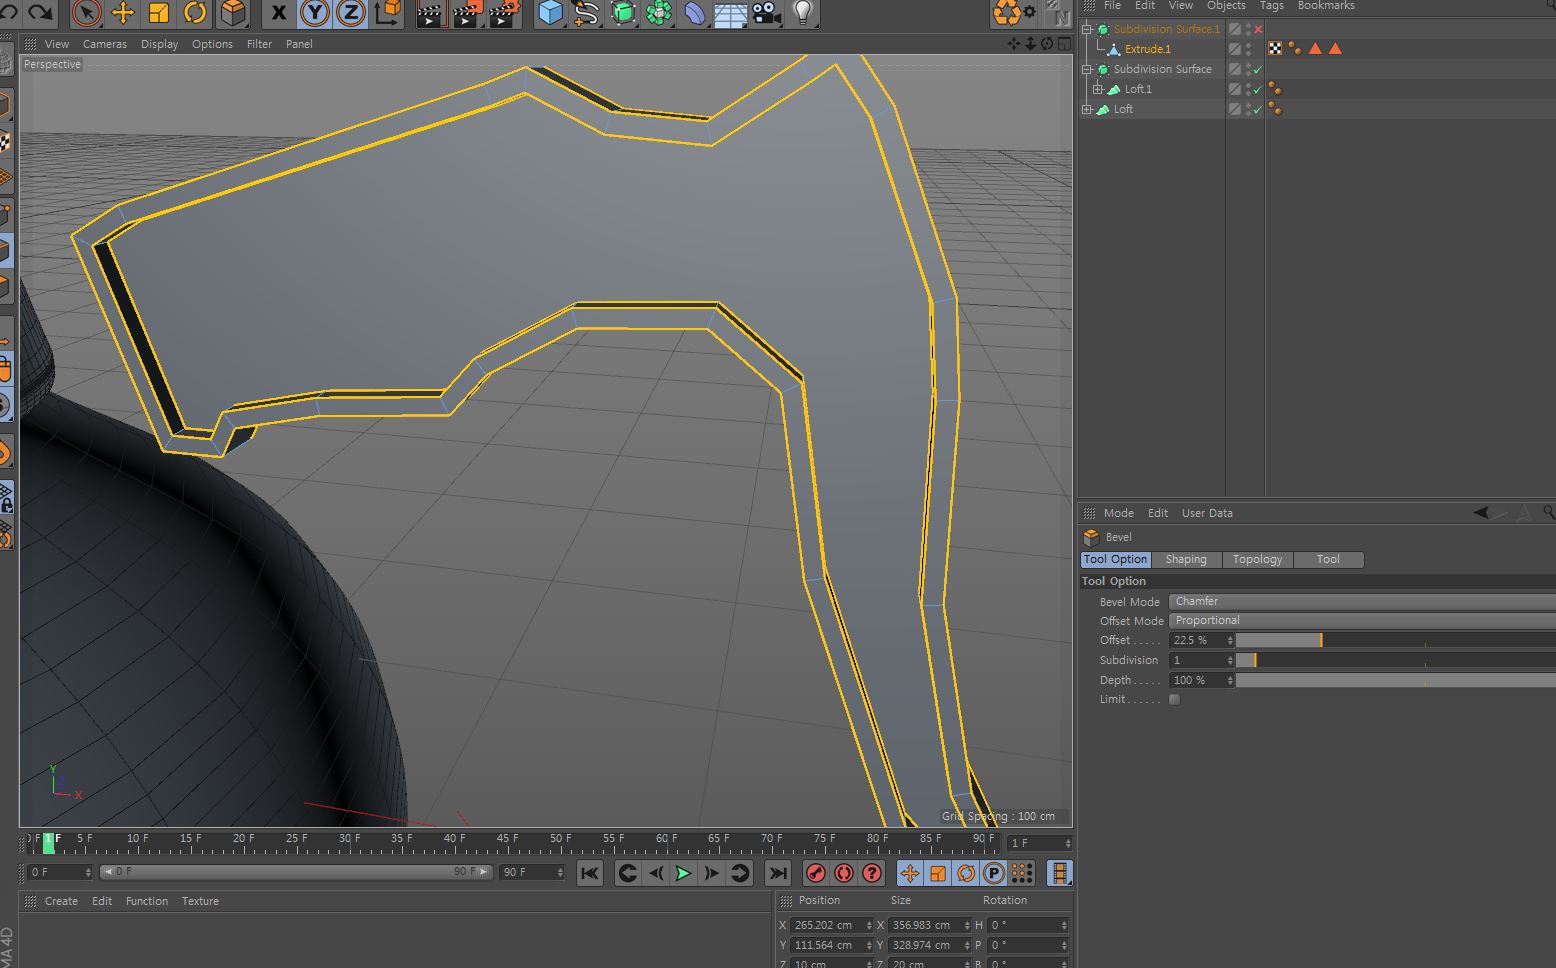This screenshot has width=1556, height=968.
Task: Click checkerboard texture tag on Extrude.1
Action: (1275, 48)
